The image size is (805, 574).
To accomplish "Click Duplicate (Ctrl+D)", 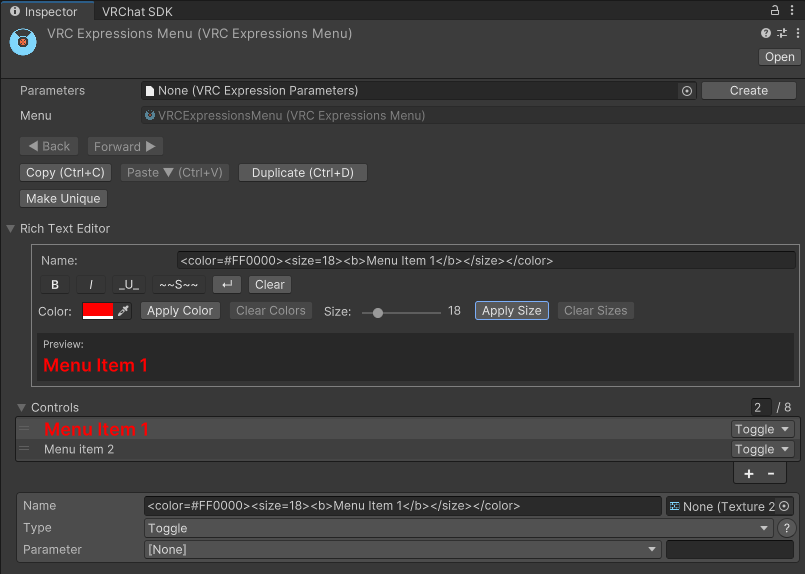I will click(x=303, y=173).
